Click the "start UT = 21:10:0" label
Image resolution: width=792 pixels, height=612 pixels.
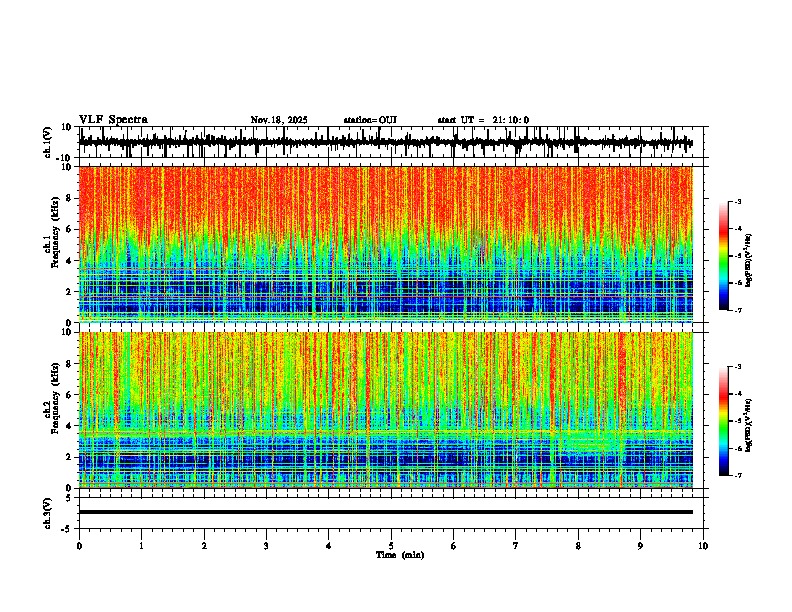483,120
